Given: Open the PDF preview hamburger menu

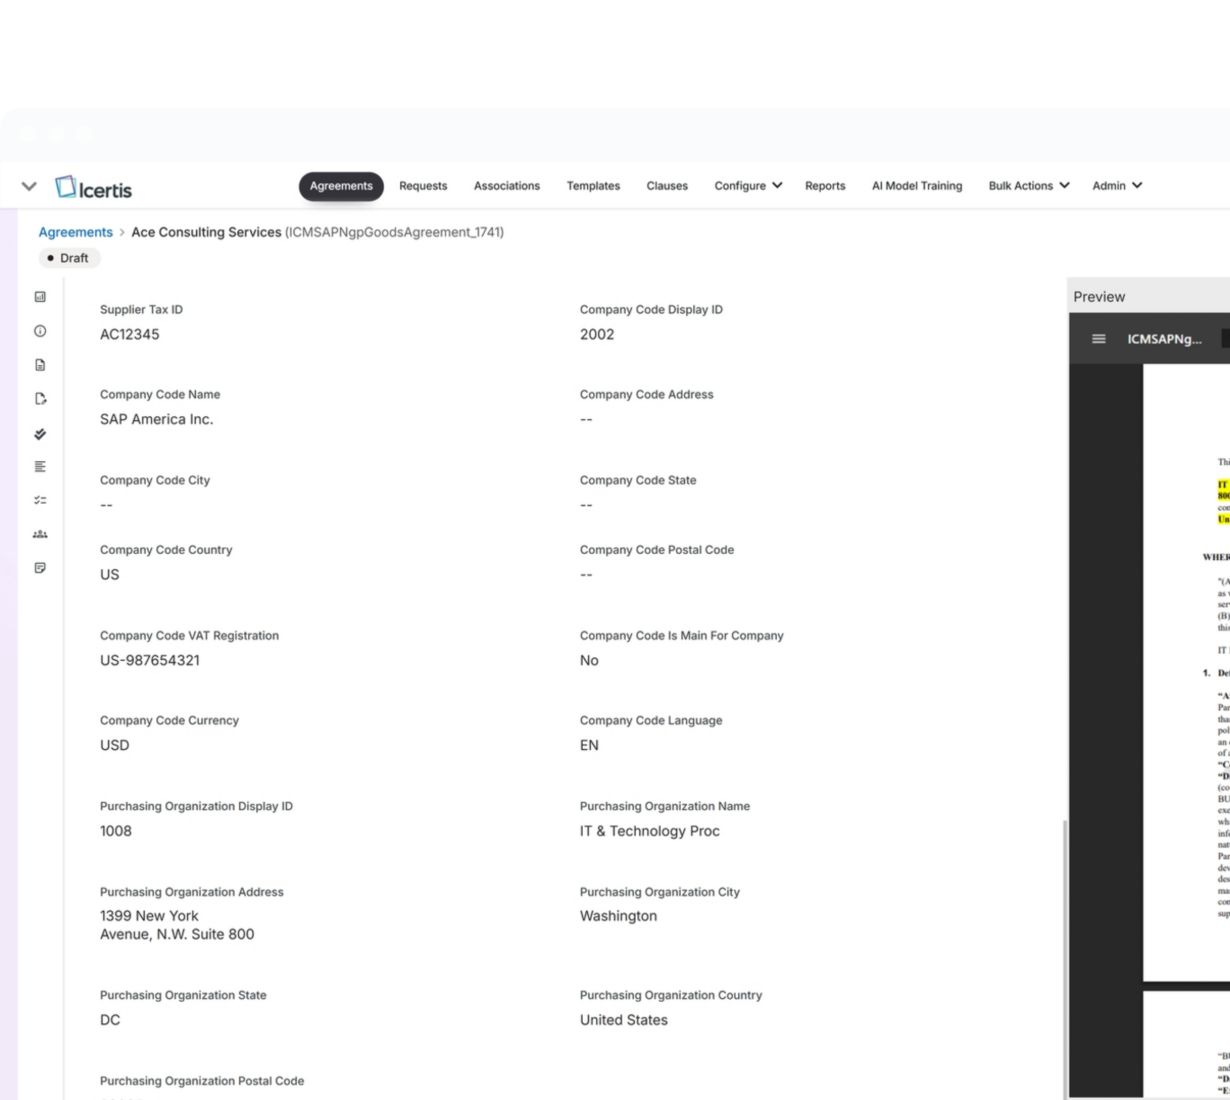Looking at the screenshot, I should tap(1098, 339).
